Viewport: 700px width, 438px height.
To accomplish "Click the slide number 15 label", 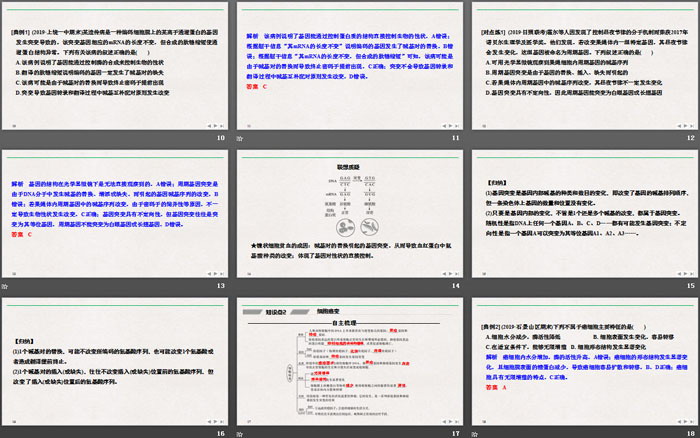I will (689, 285).
